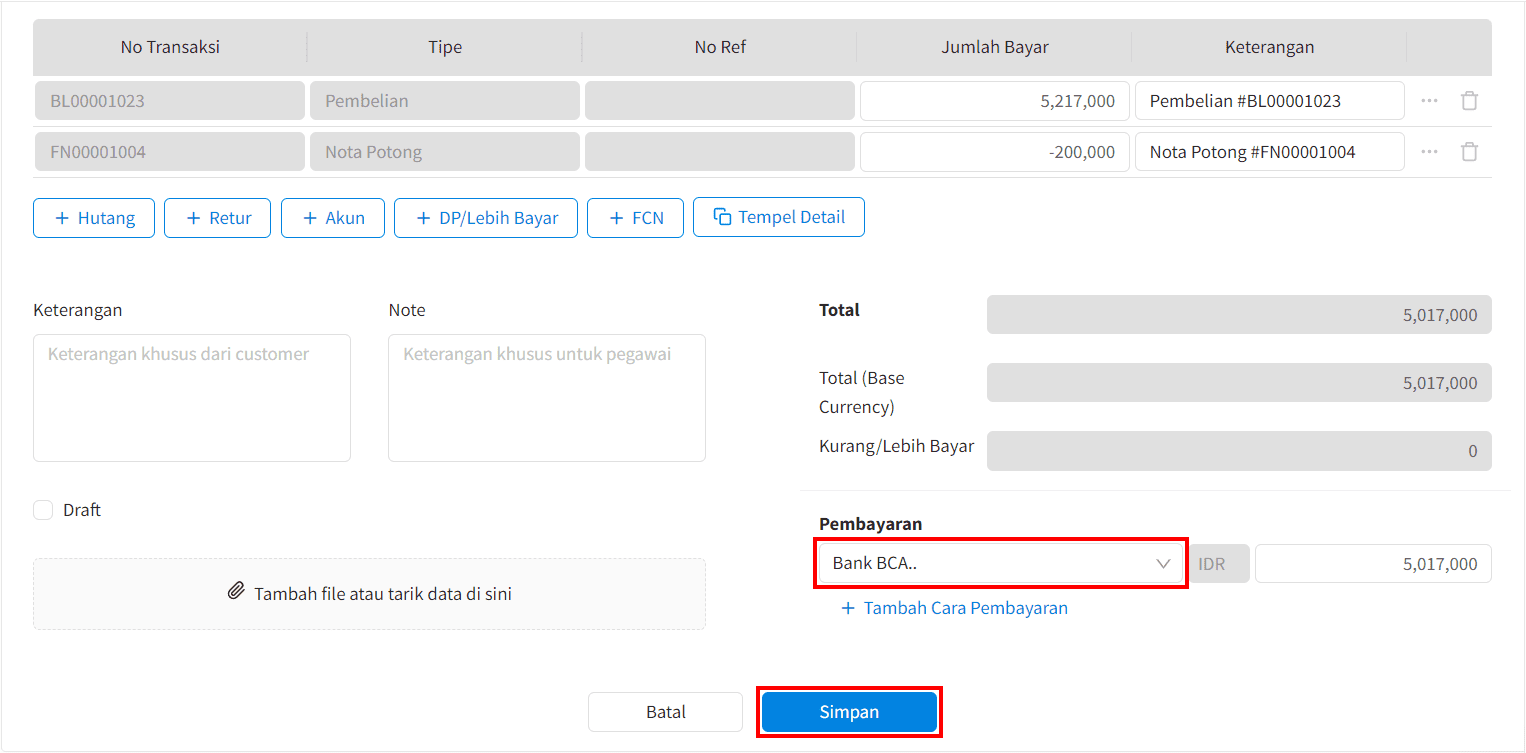Click the Kurang/Lebih Bayar value field
The image size is (1526, 753).
tap(1239, 451)
